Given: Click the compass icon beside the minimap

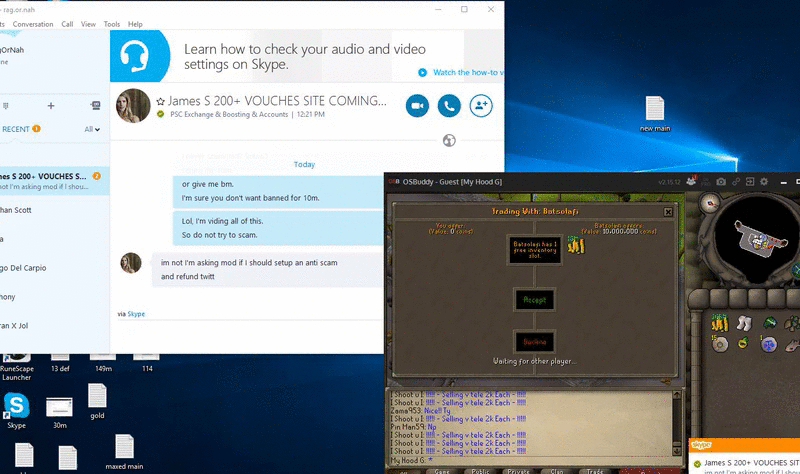Looking at the screenshot, I should (x=710, y=203).
